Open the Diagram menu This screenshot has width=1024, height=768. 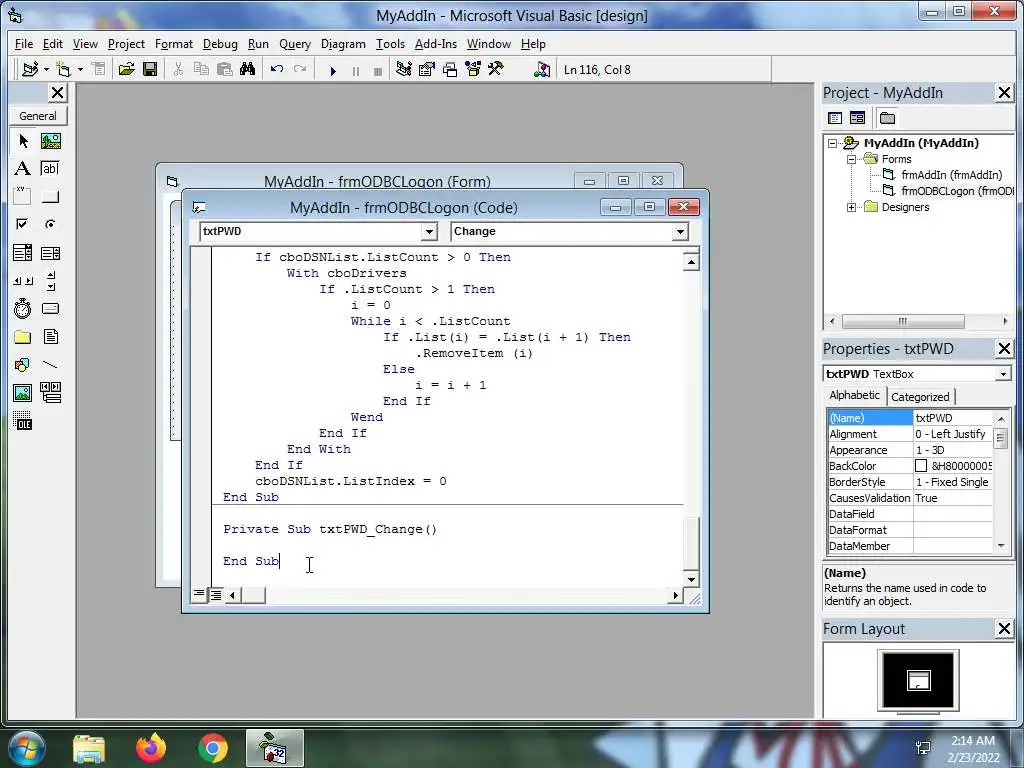pos(343,44)
